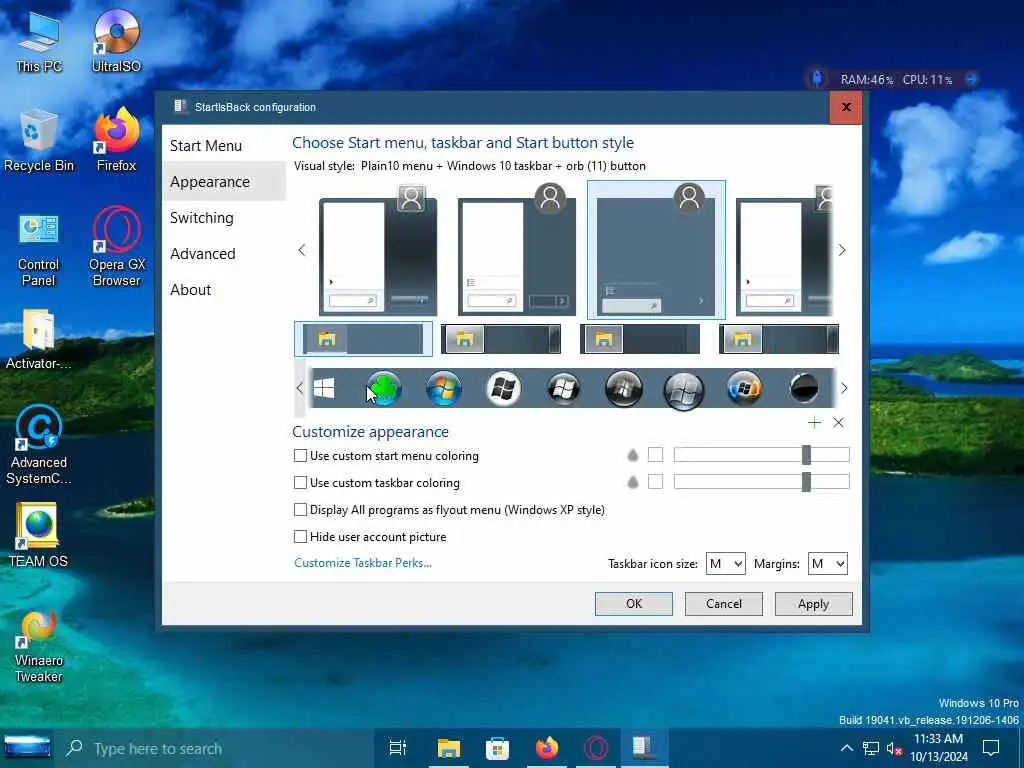Select the Appearance section
Viewport: 1024px width, 768px height.
[x=224, y=182]
